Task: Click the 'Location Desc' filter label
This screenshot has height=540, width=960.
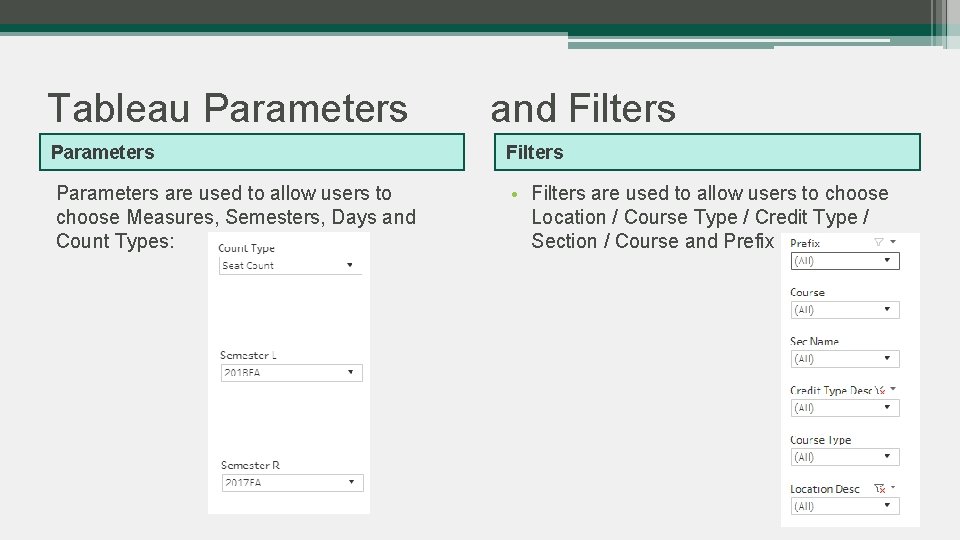Action: tap(825, 489)
